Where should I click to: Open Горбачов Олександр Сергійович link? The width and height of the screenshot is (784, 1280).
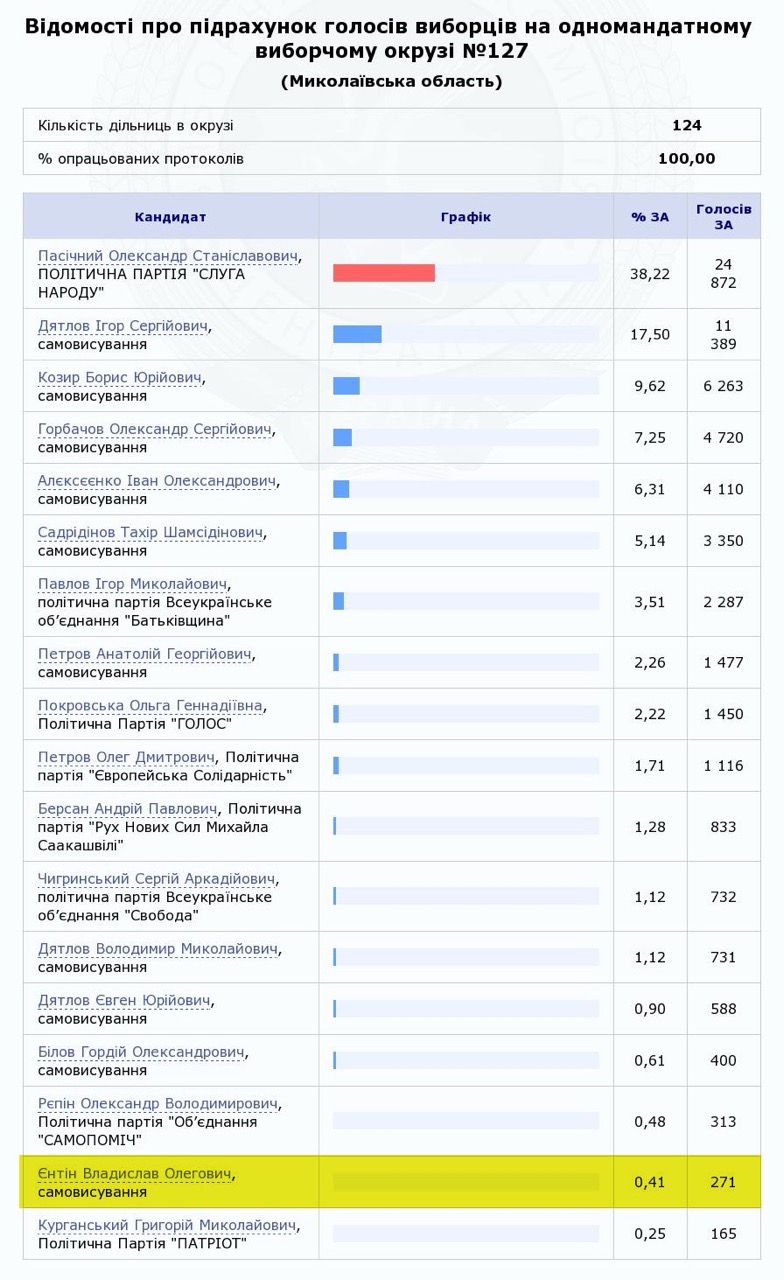[155, 429]
